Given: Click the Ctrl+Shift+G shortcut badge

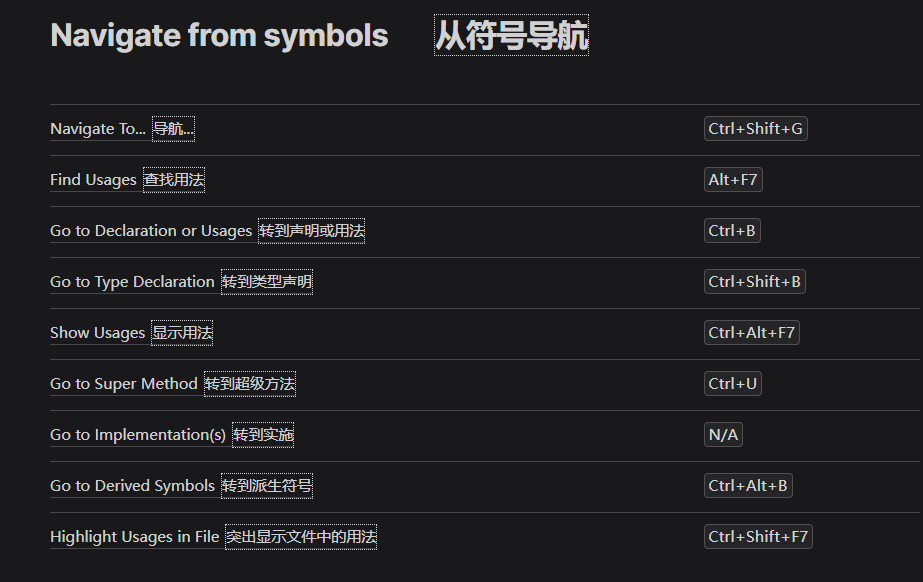Looking at the screenshot, I should pos(755,129).
